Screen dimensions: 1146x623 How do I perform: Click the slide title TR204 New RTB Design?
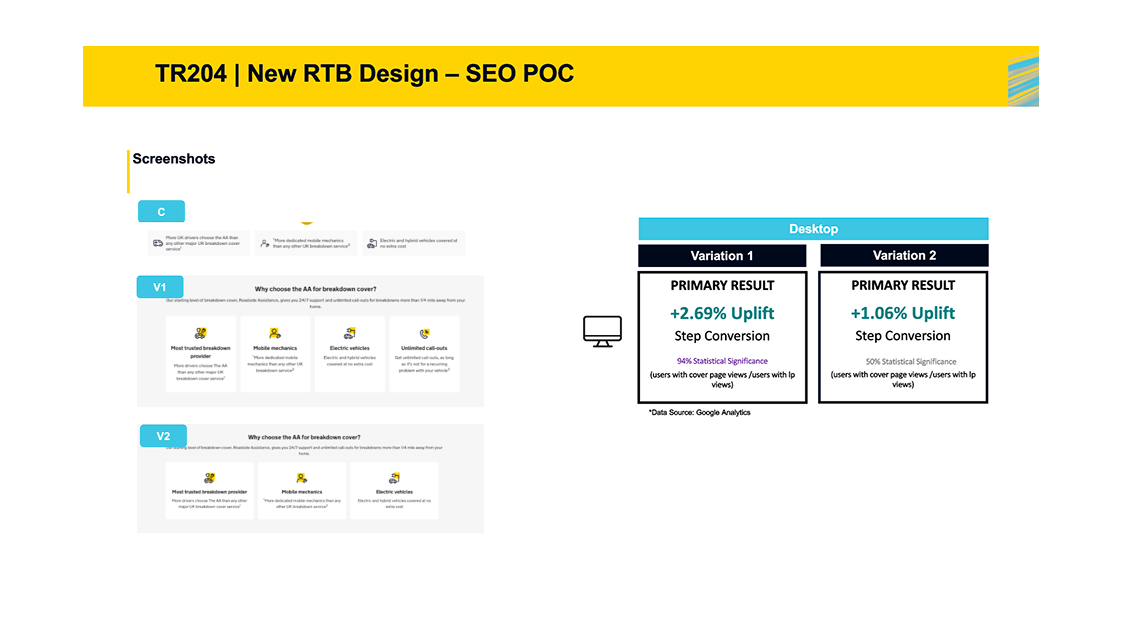click(x=364, y=74)
